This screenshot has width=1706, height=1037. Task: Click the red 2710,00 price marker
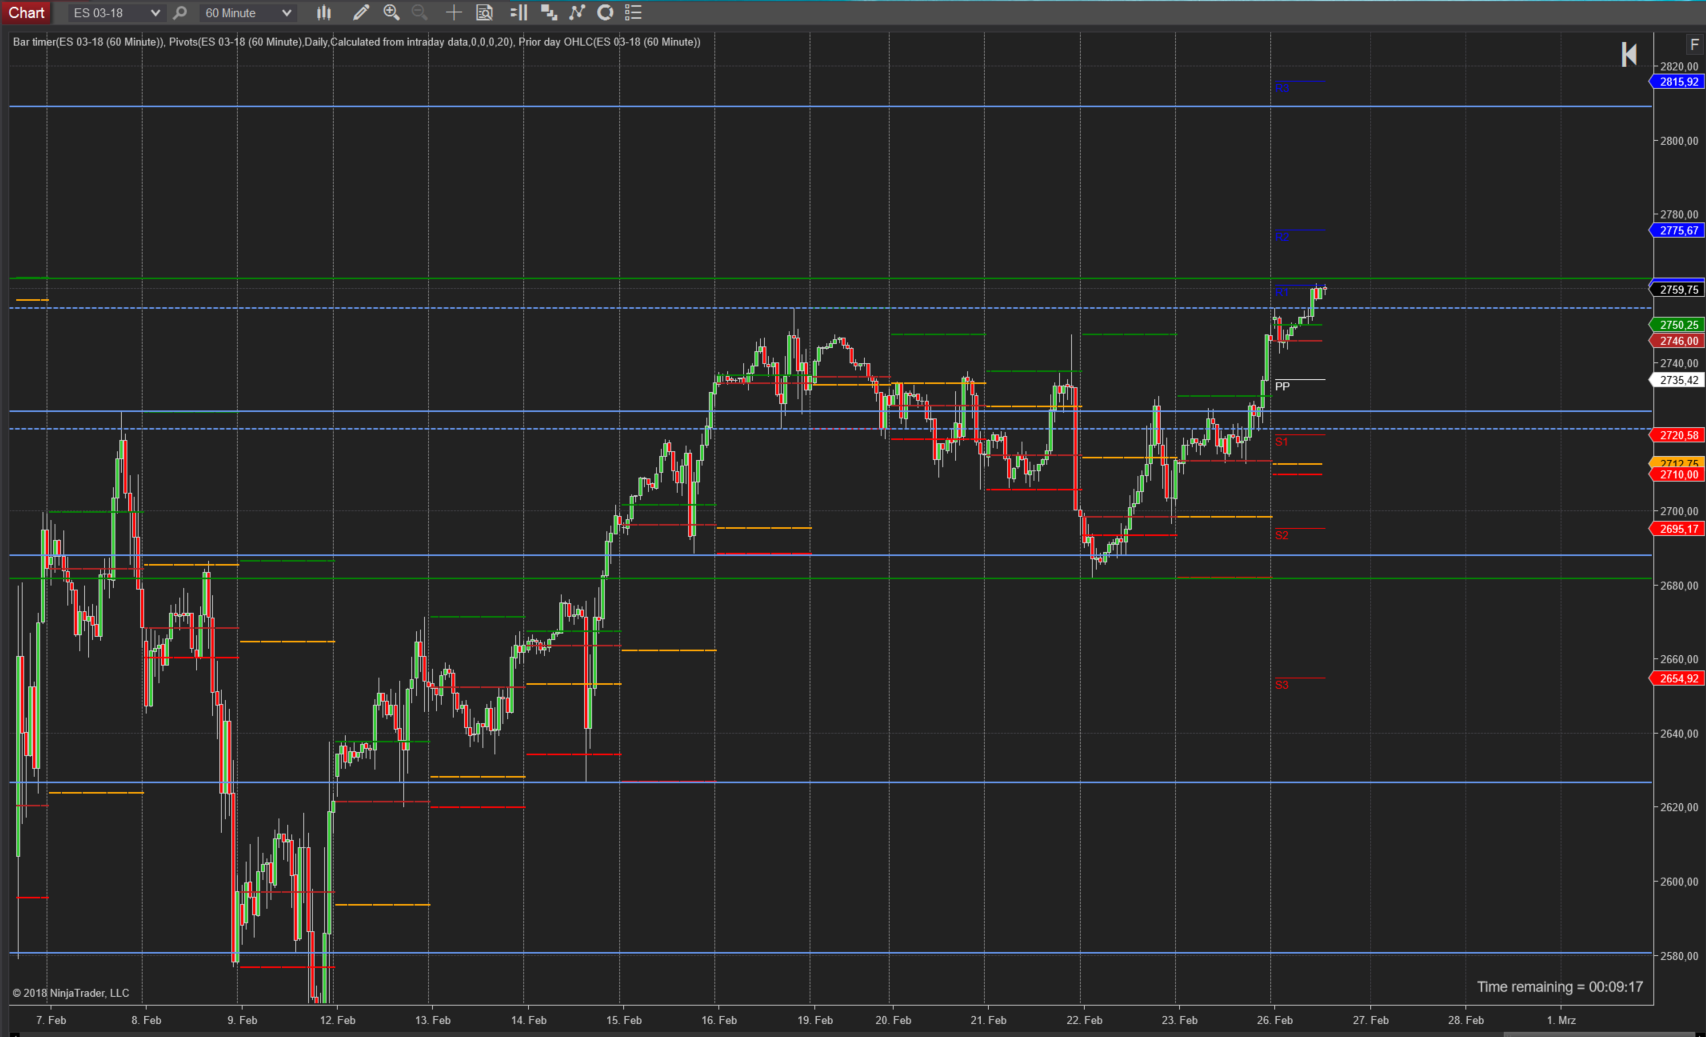1676,475
